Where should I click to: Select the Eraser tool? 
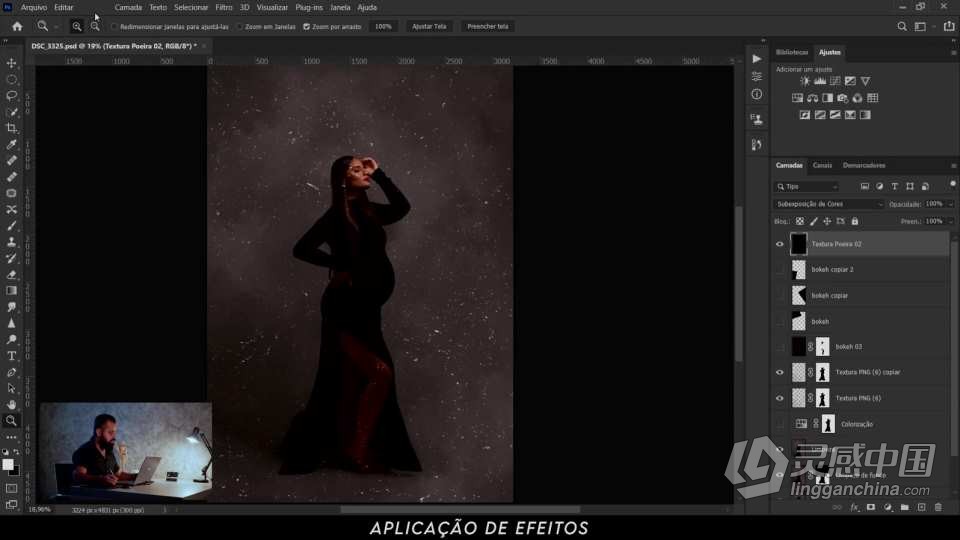(x=11, y=274)
